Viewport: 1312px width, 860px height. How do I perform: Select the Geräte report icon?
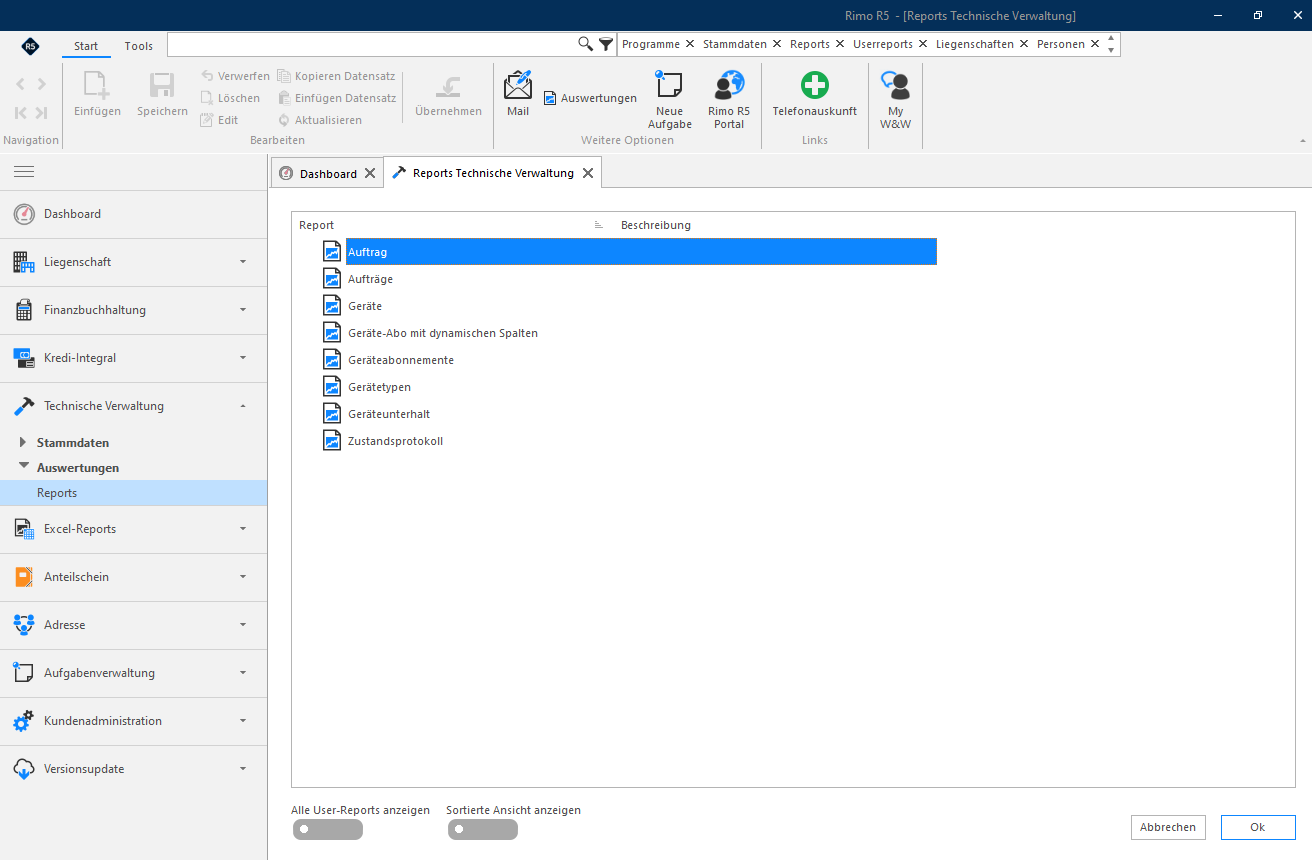pos(332,306)
